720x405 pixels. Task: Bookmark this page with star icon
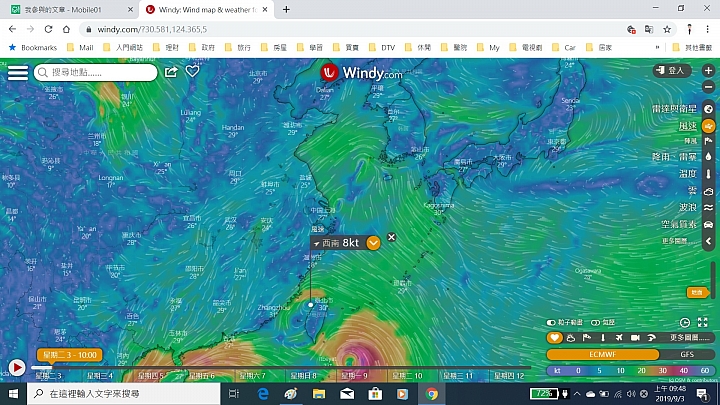point(667,29)
